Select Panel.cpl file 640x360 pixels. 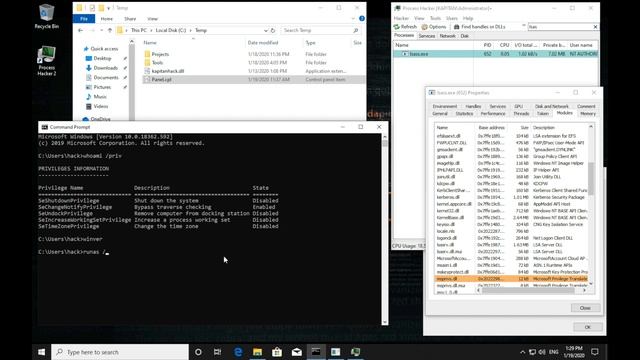tap(253, 80)
